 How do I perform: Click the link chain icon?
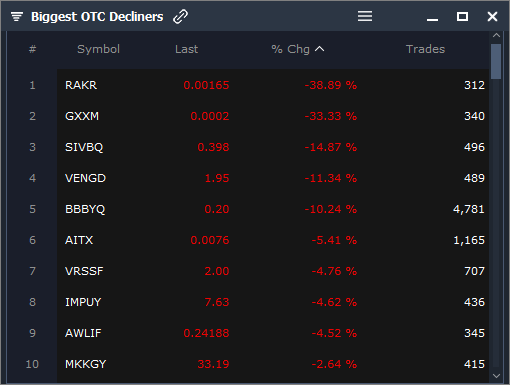[x=180, y=16]
